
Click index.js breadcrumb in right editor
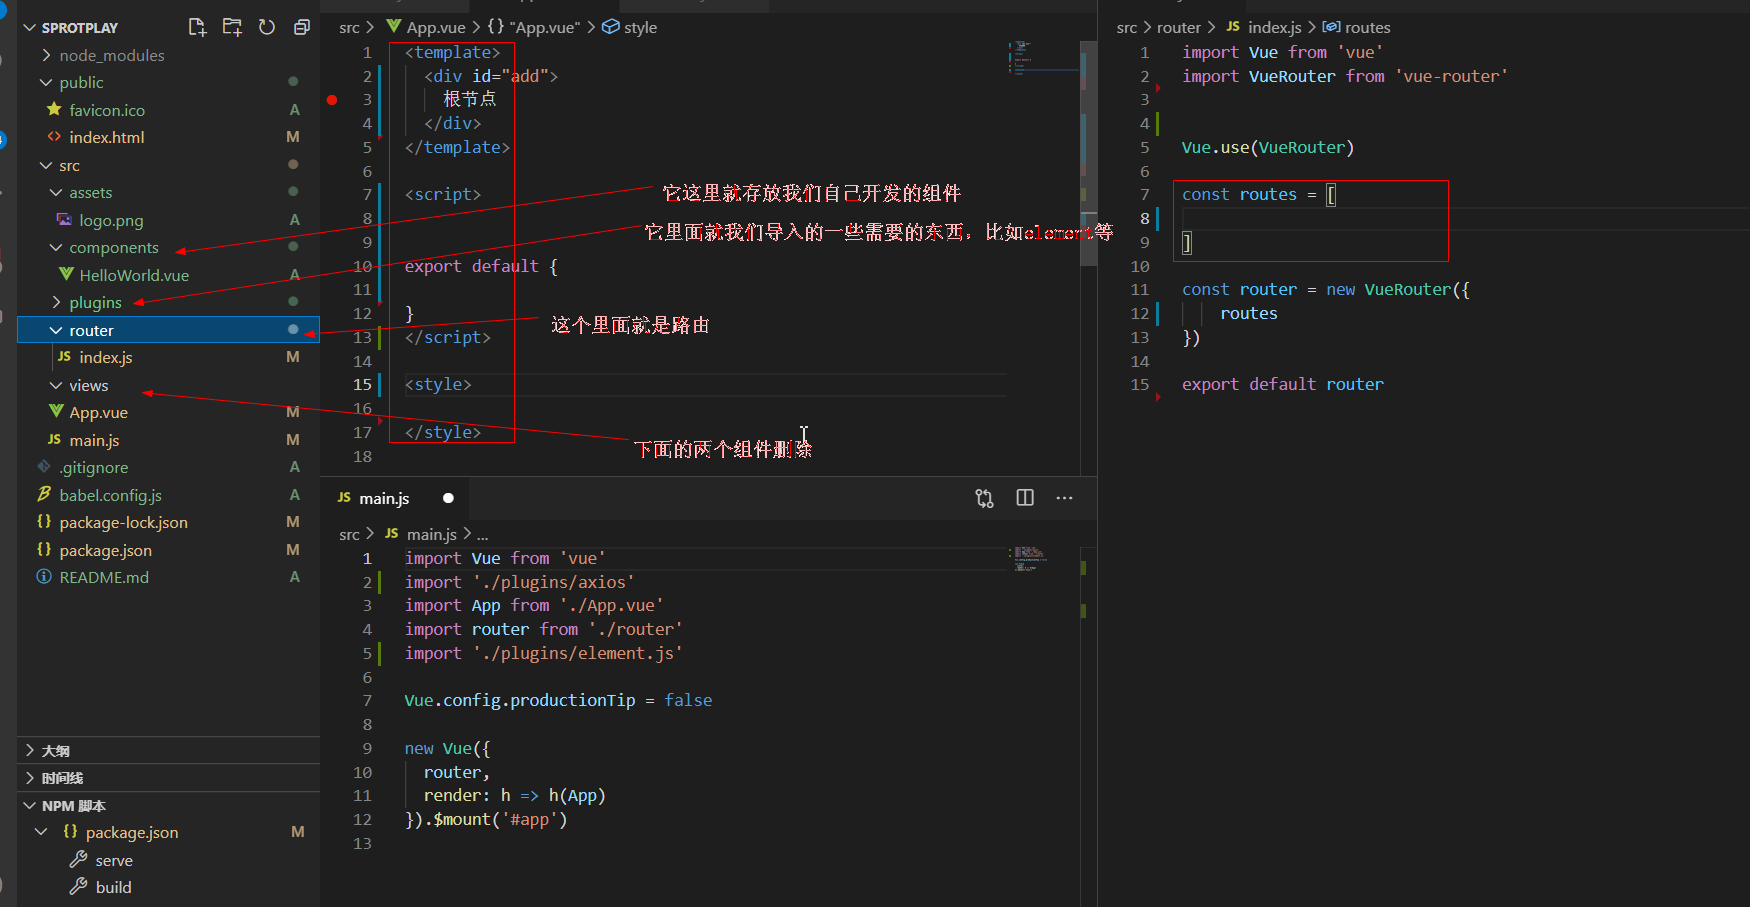coord(1274,27)
